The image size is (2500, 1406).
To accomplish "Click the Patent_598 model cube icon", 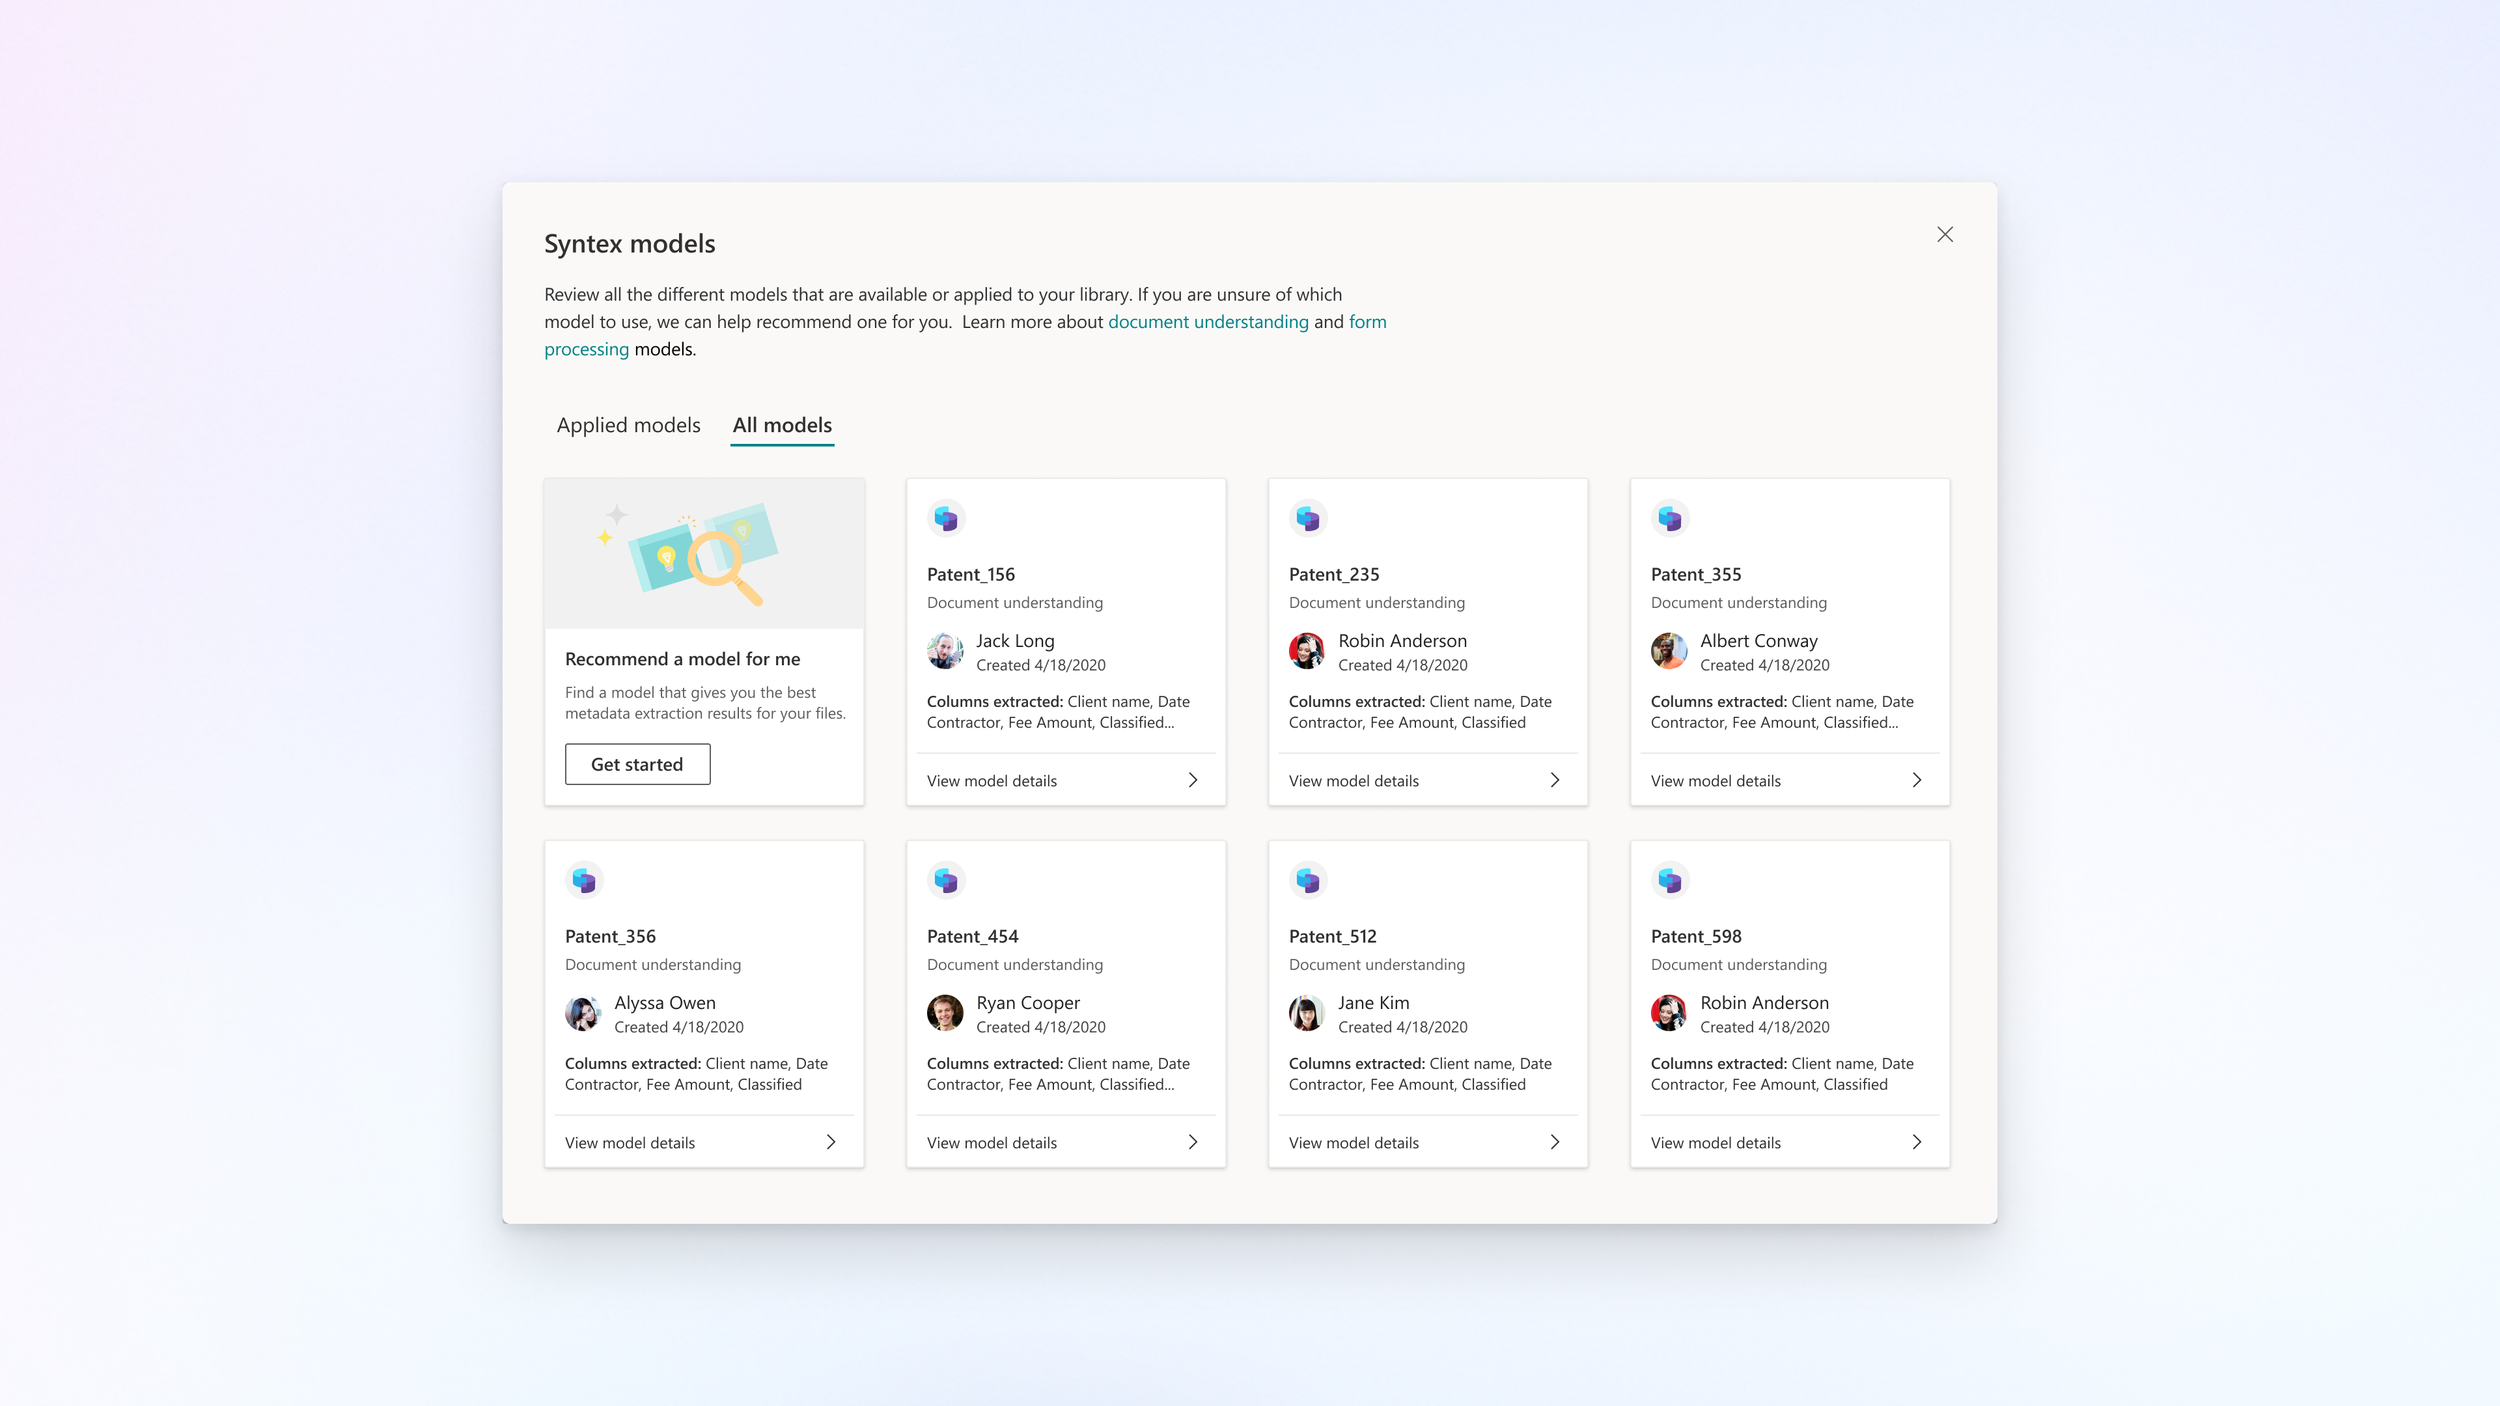I will [x=1670, y=880].
